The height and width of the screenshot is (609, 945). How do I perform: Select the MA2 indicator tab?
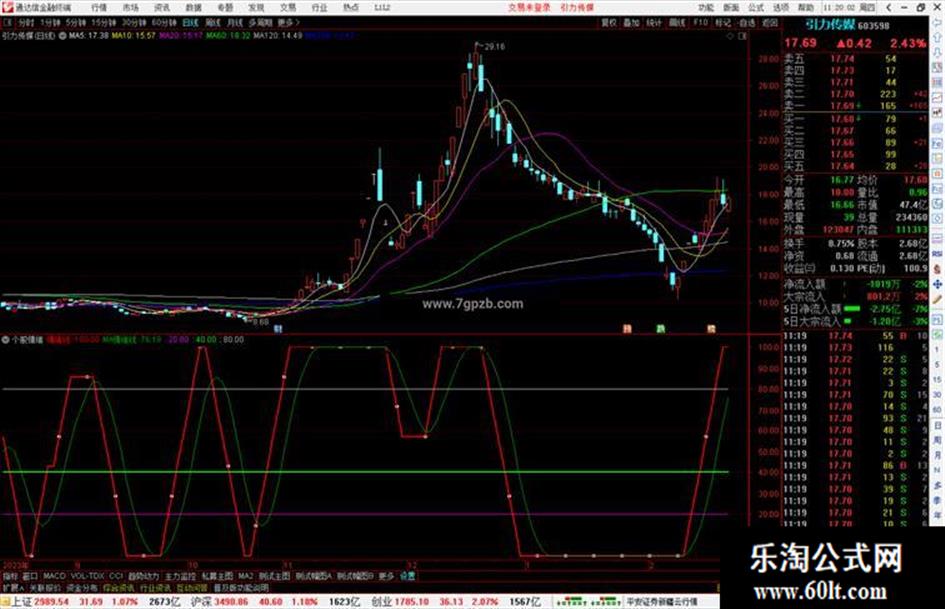coord(245,576)
